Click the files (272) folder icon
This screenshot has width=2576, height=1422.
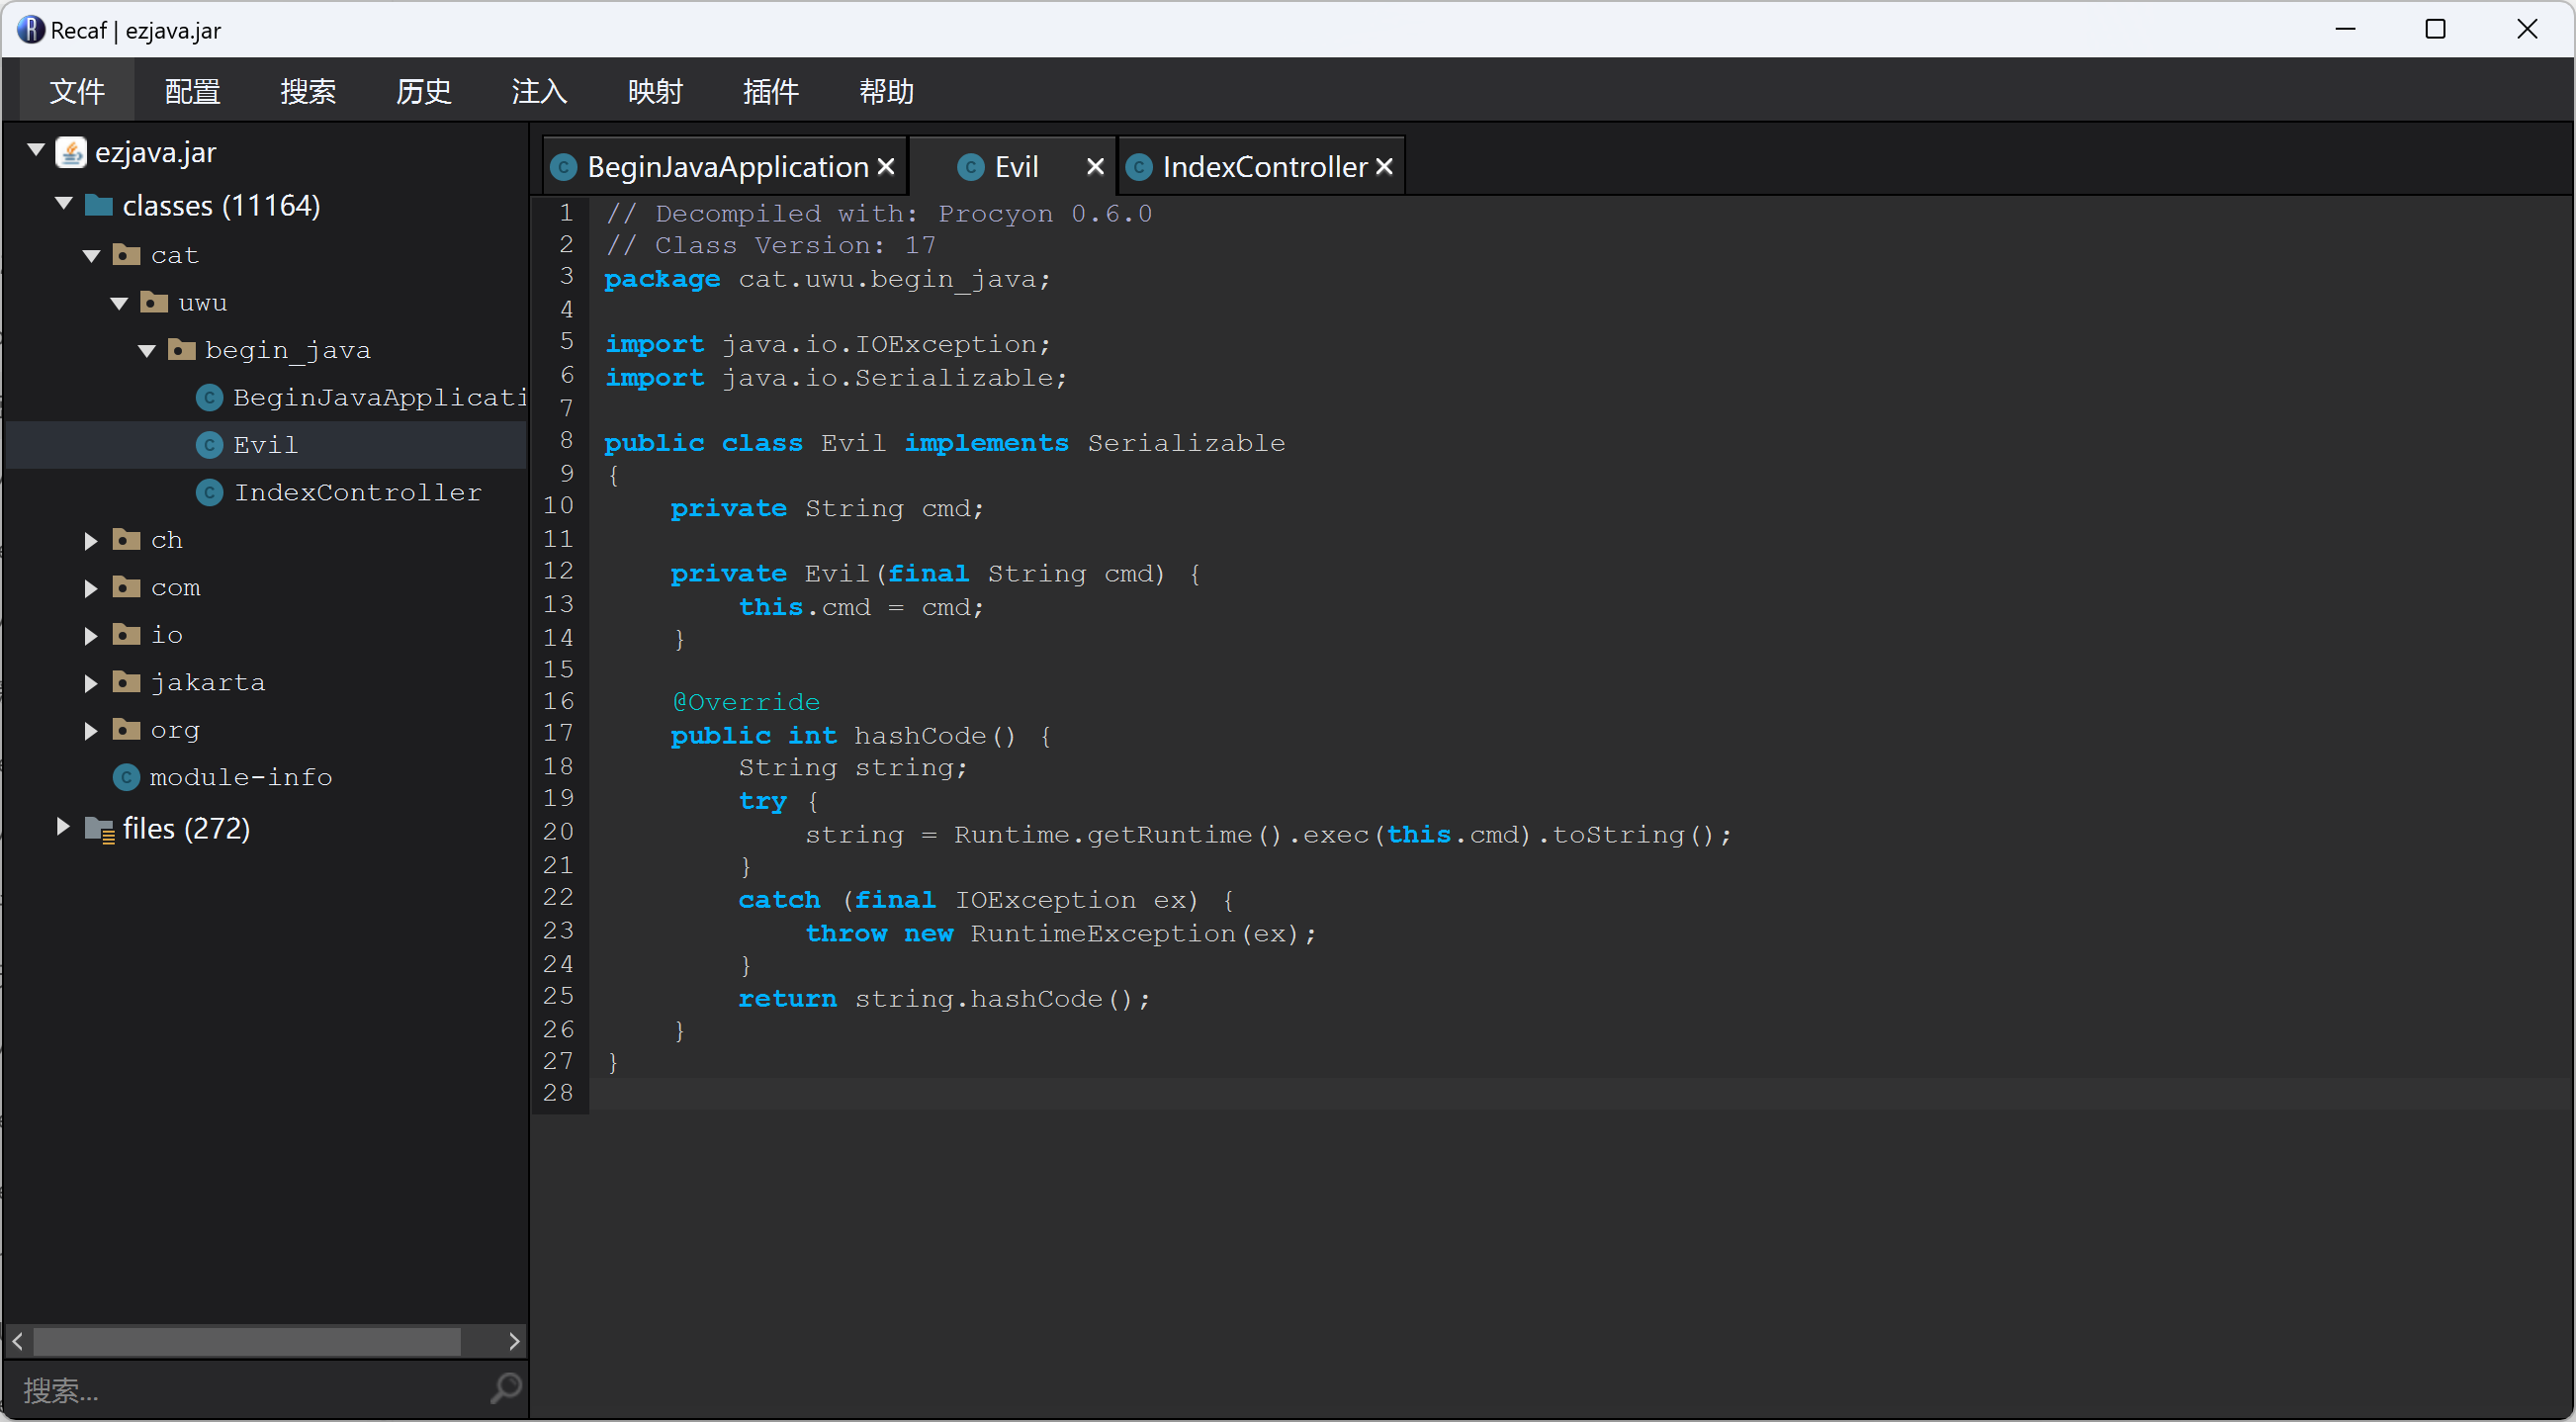click(x=99, y=829)
